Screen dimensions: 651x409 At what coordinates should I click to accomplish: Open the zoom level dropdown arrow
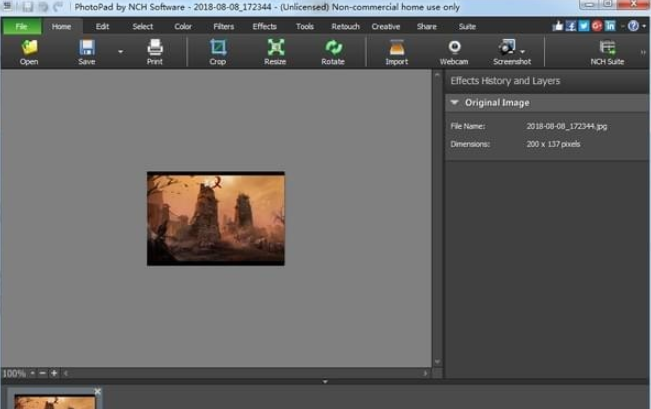coord(32,373)
